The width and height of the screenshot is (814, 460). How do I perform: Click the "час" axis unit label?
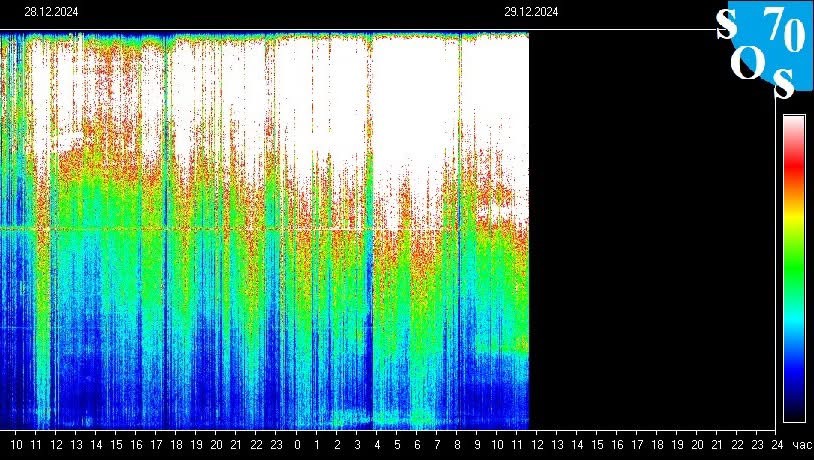point(800,444)
